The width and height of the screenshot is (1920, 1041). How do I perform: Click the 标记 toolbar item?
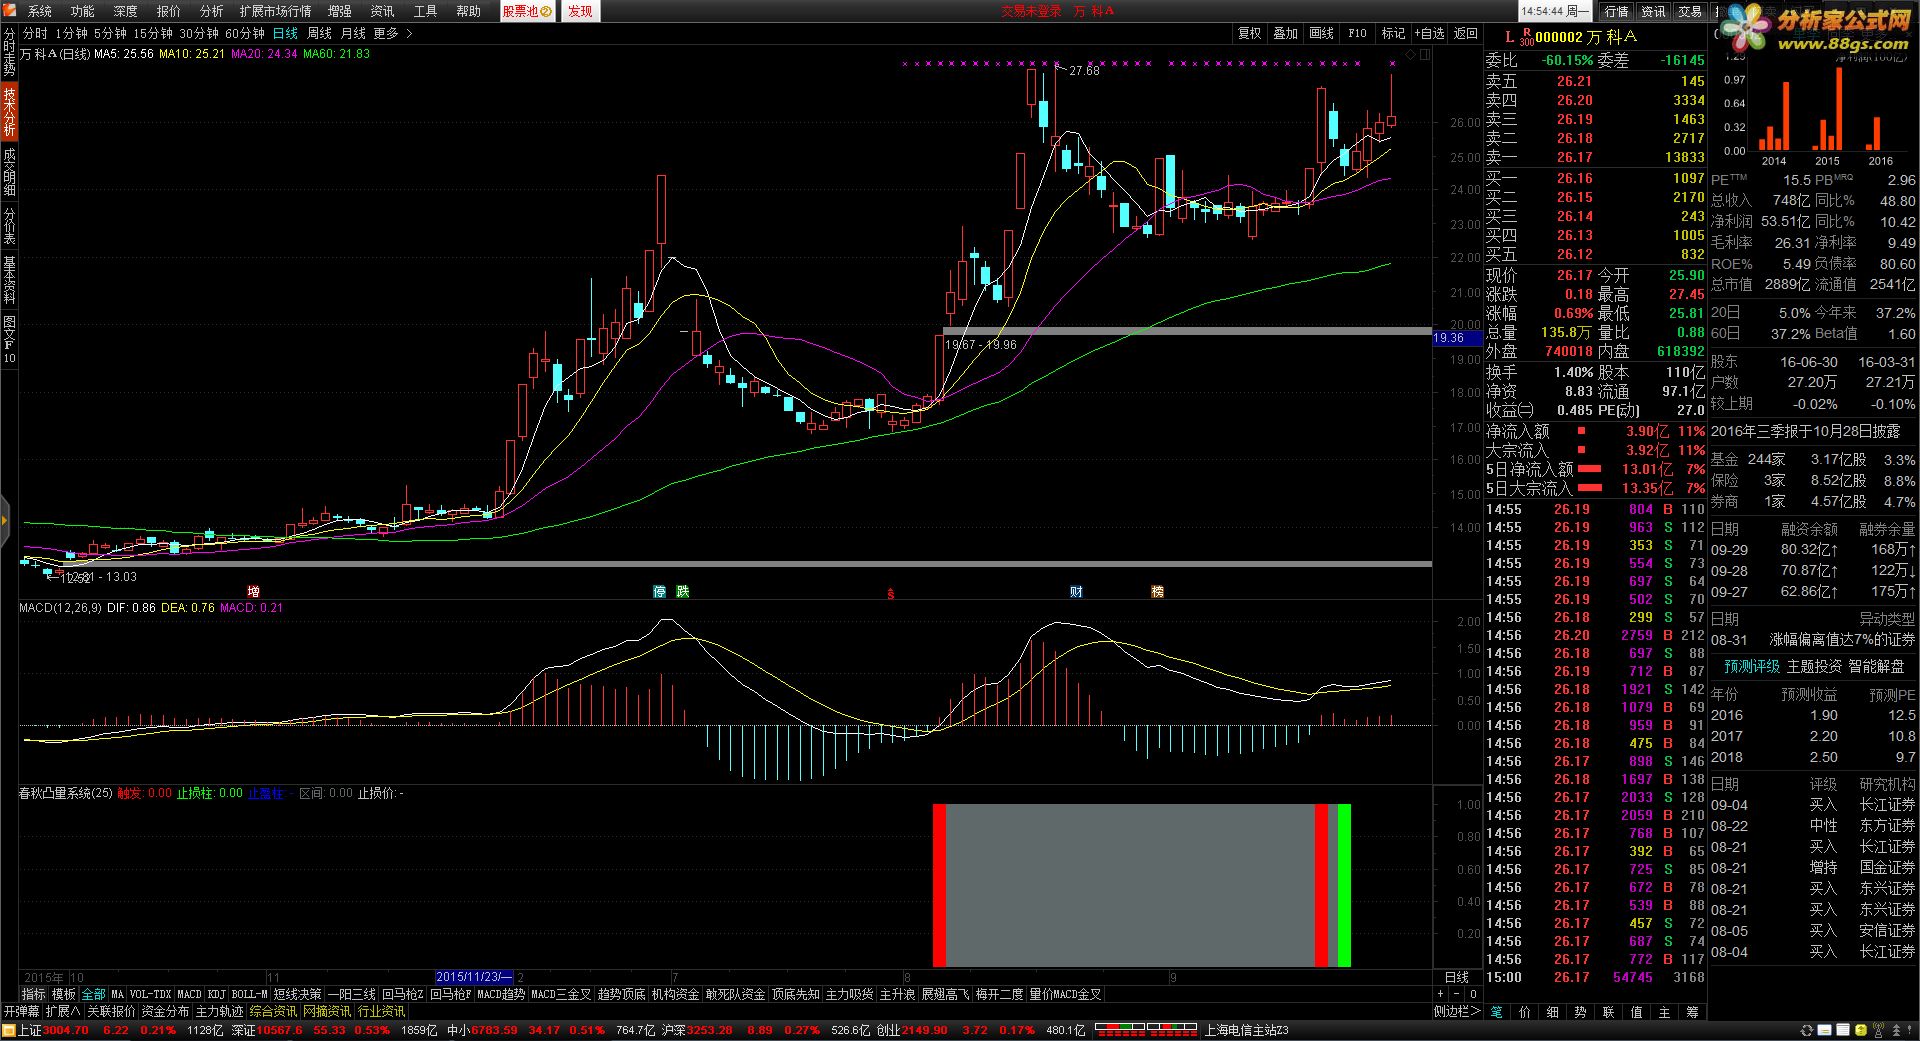(1393, 33)
